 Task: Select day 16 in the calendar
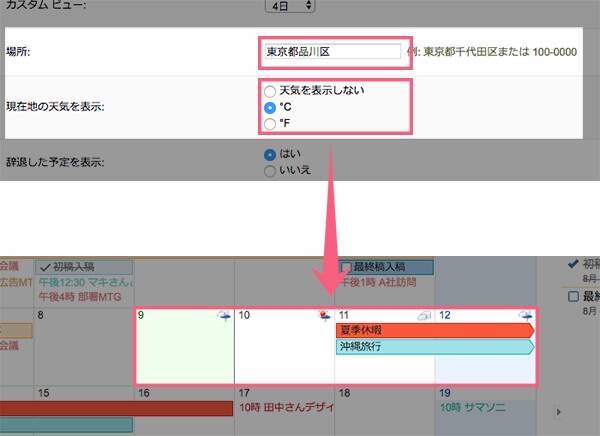point(144,393)
